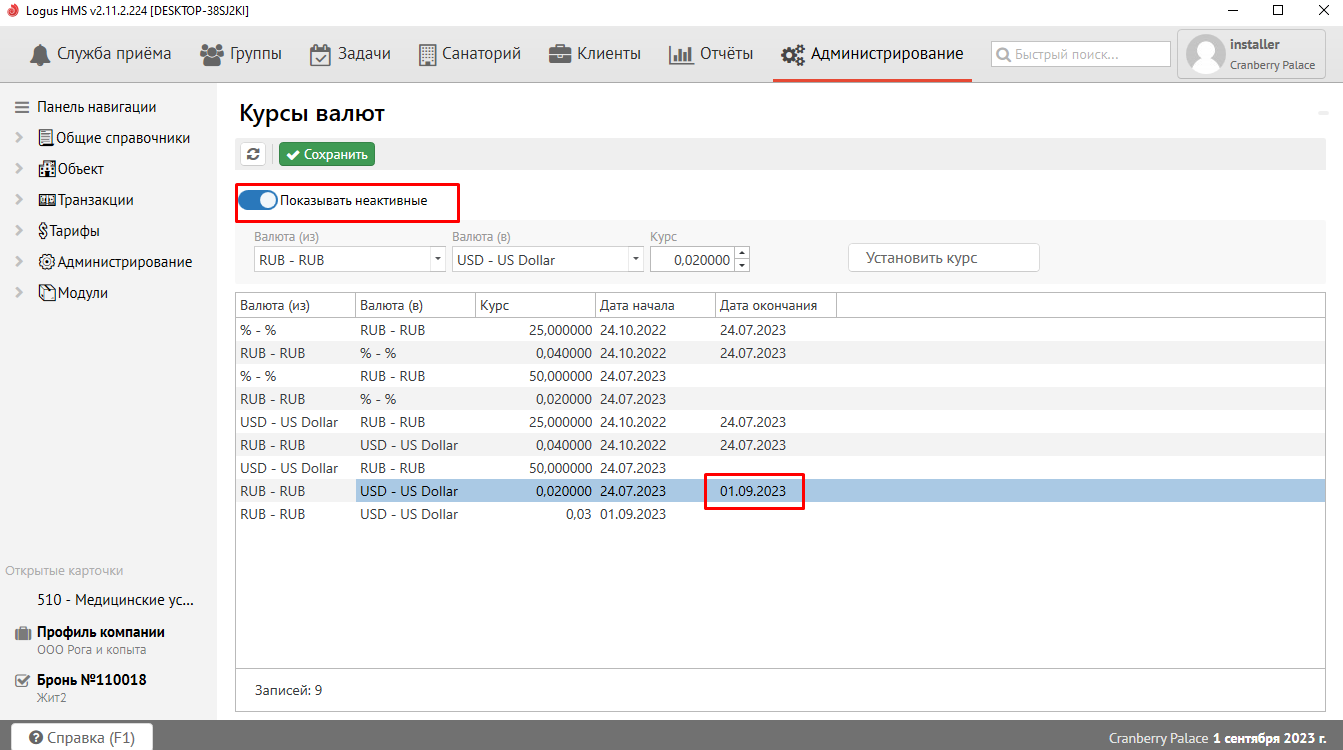Open the Валюта (в) dropdown
The width and height of the screenshot is (1343, 750).
(635, 259)
